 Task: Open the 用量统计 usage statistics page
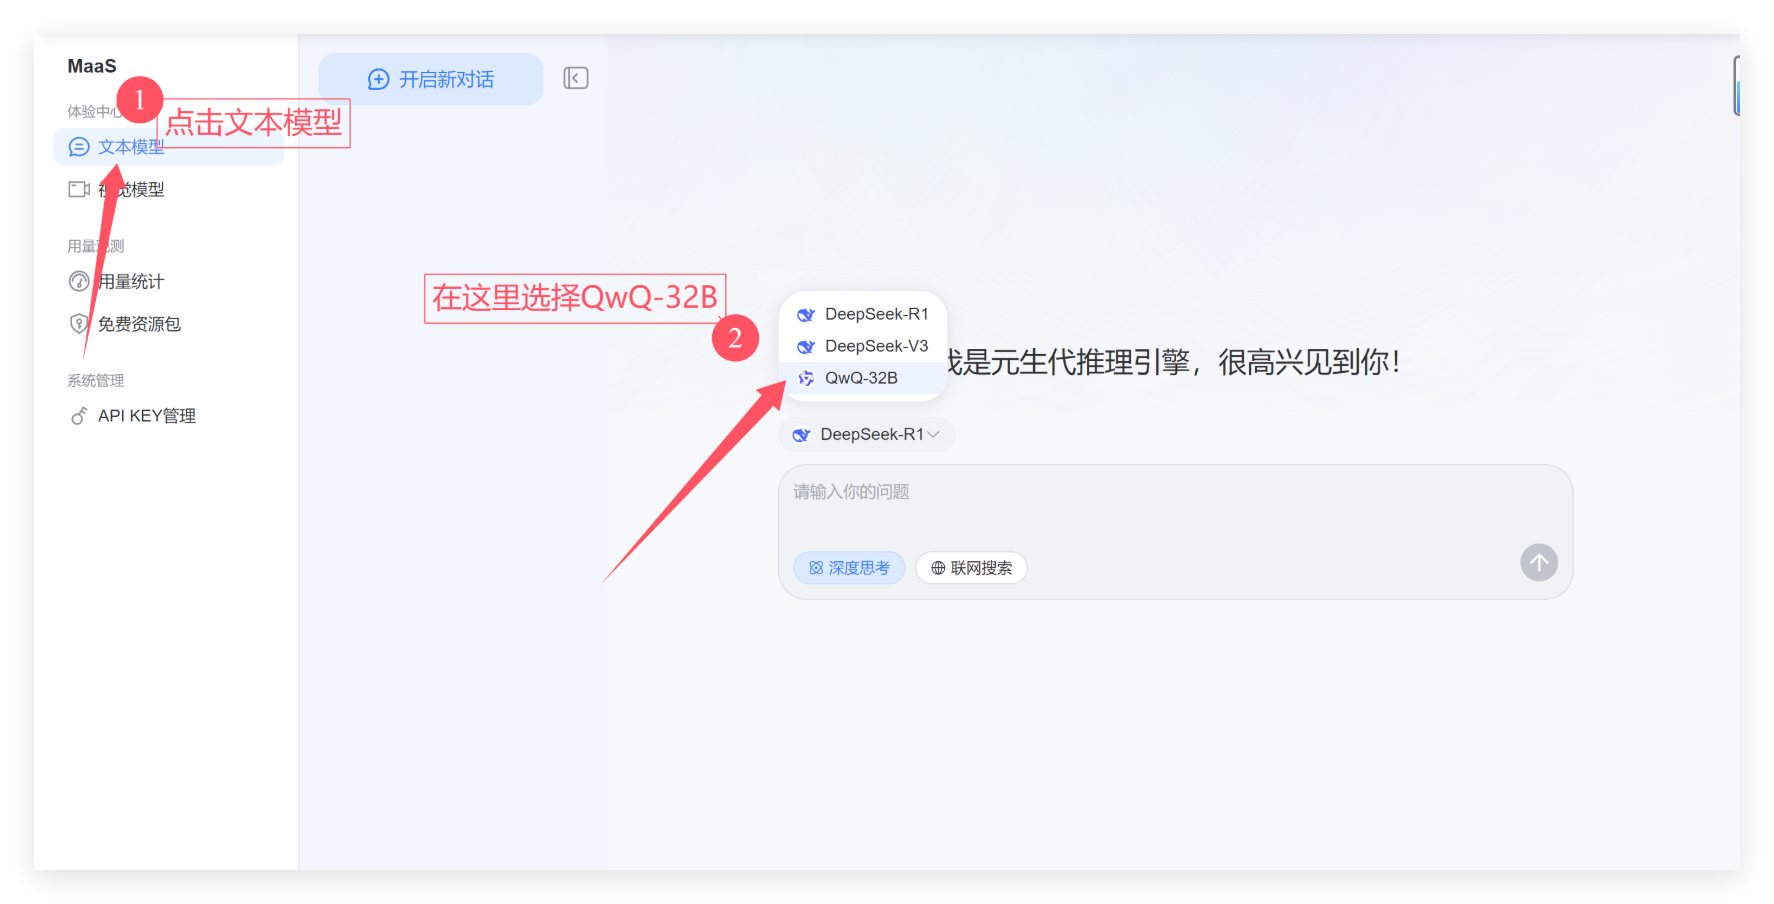(131, 282)
